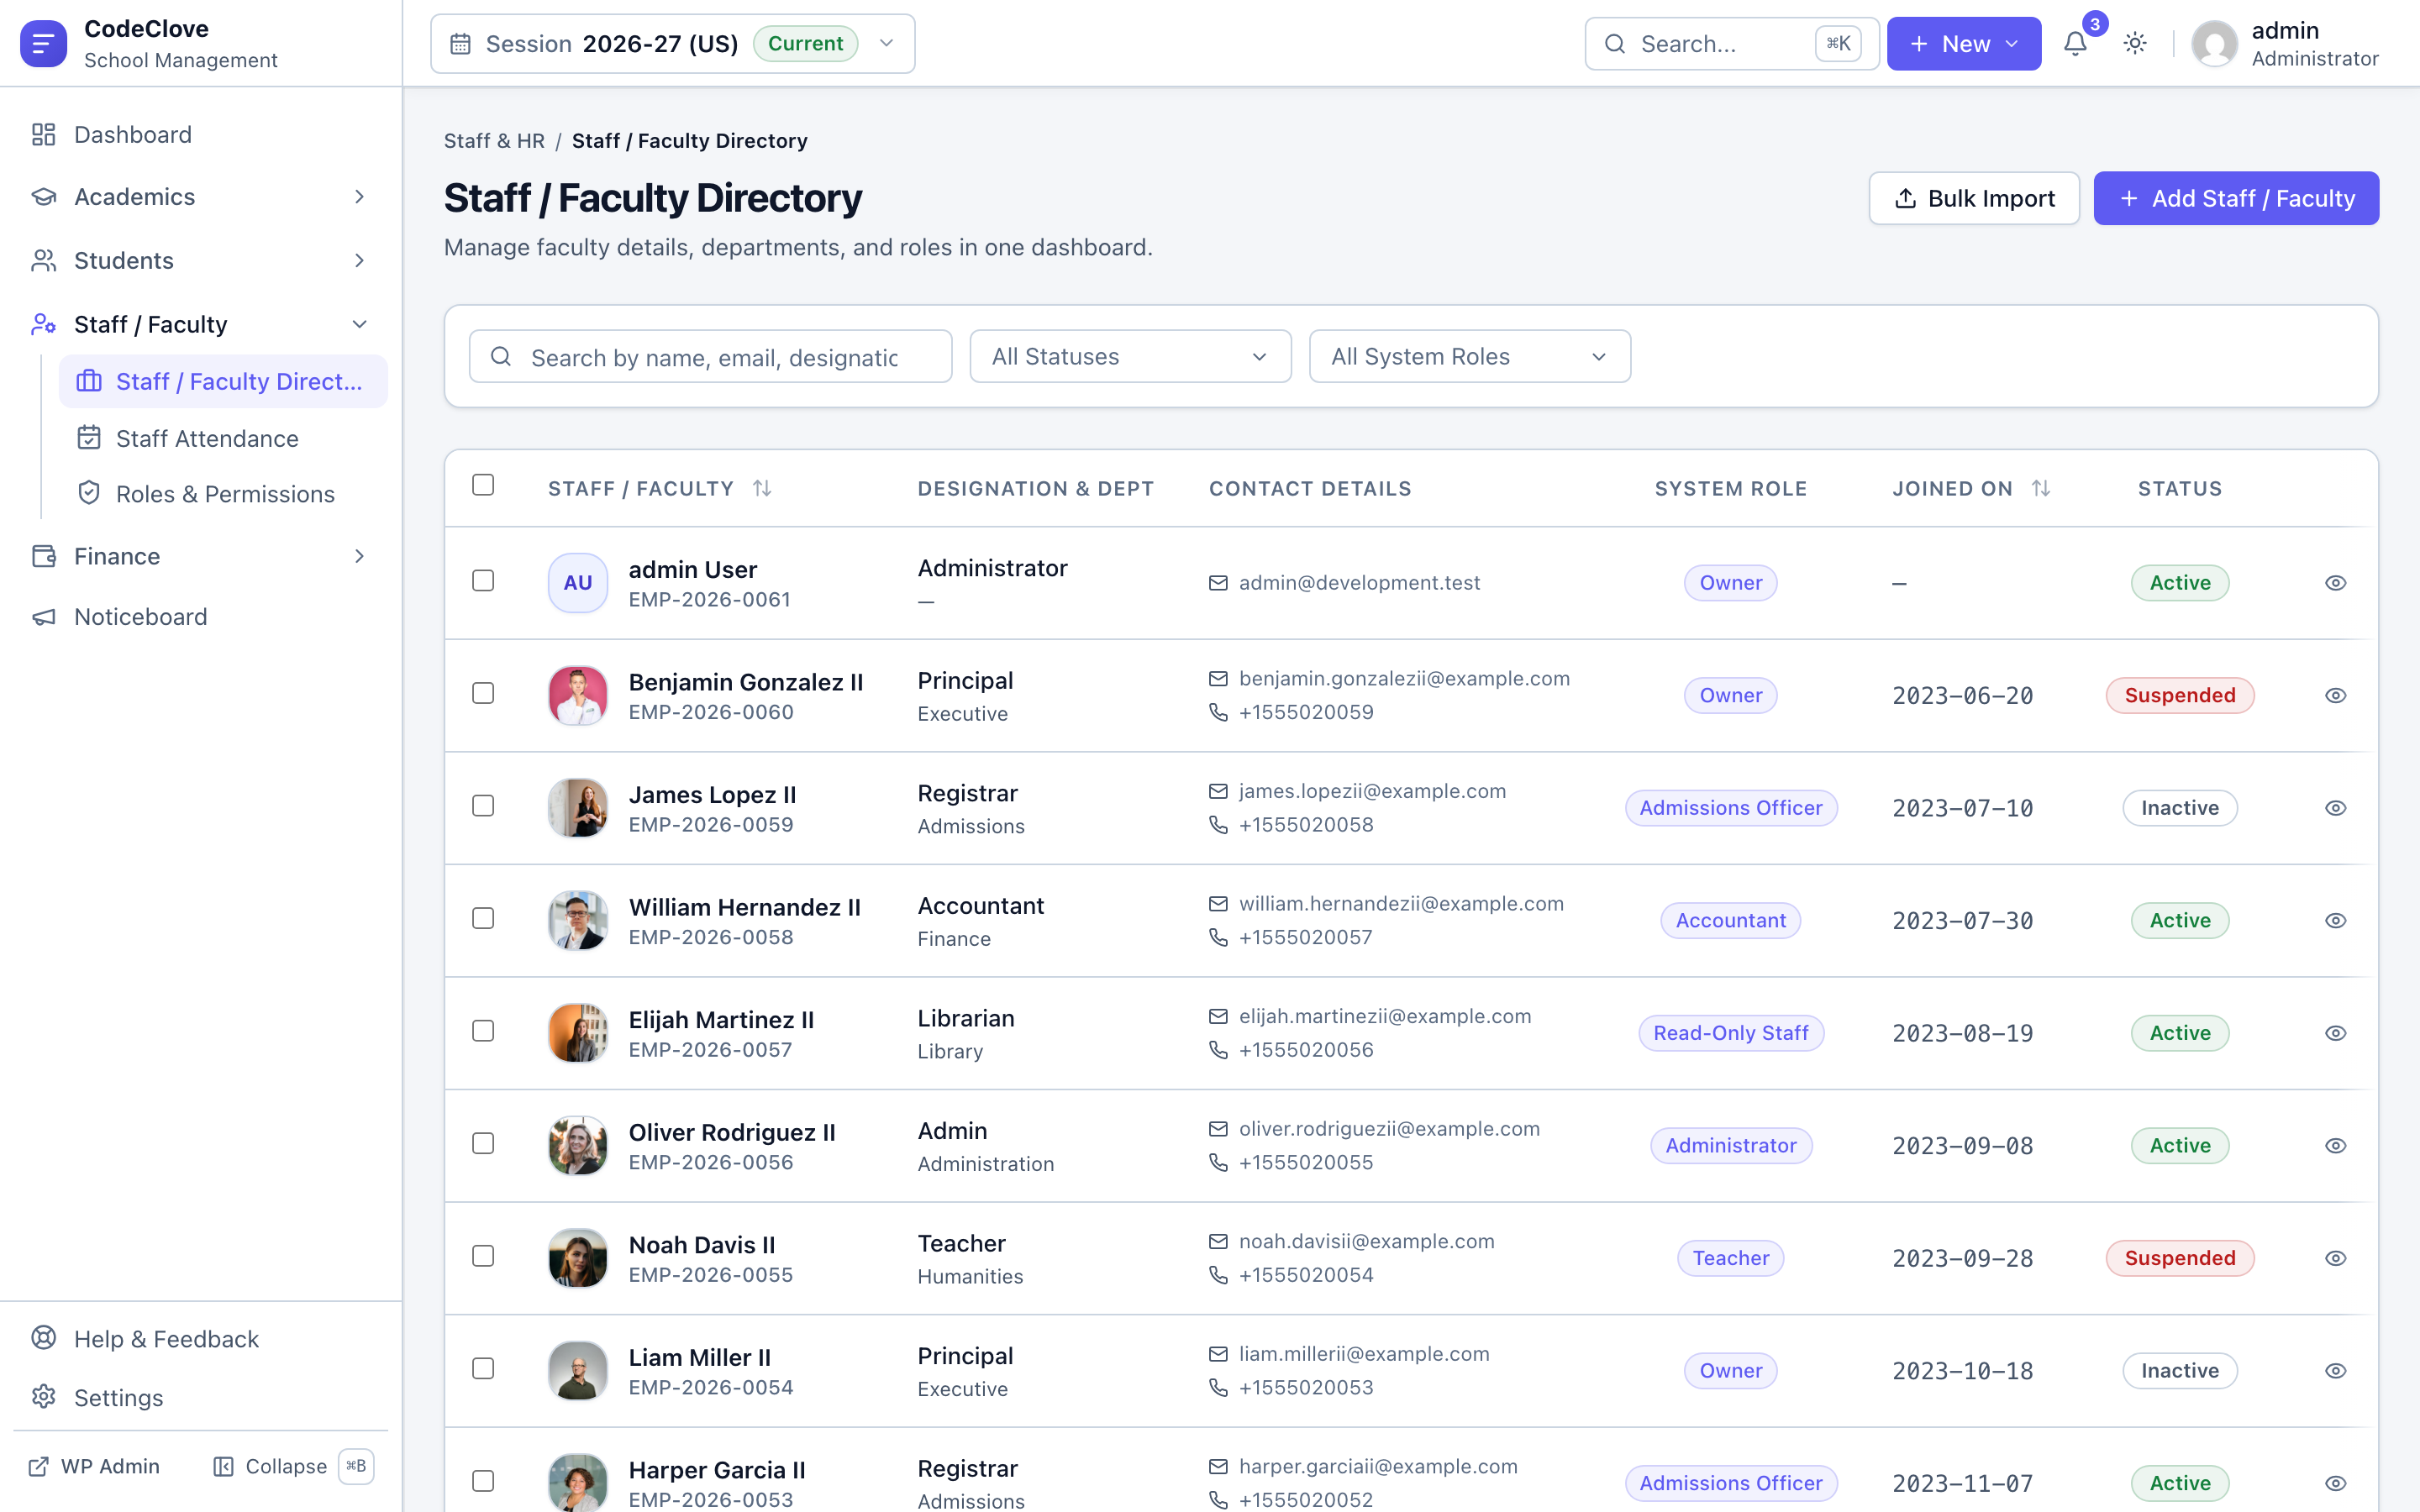Open the Session 2026-27 dropdown

[672, 44]
